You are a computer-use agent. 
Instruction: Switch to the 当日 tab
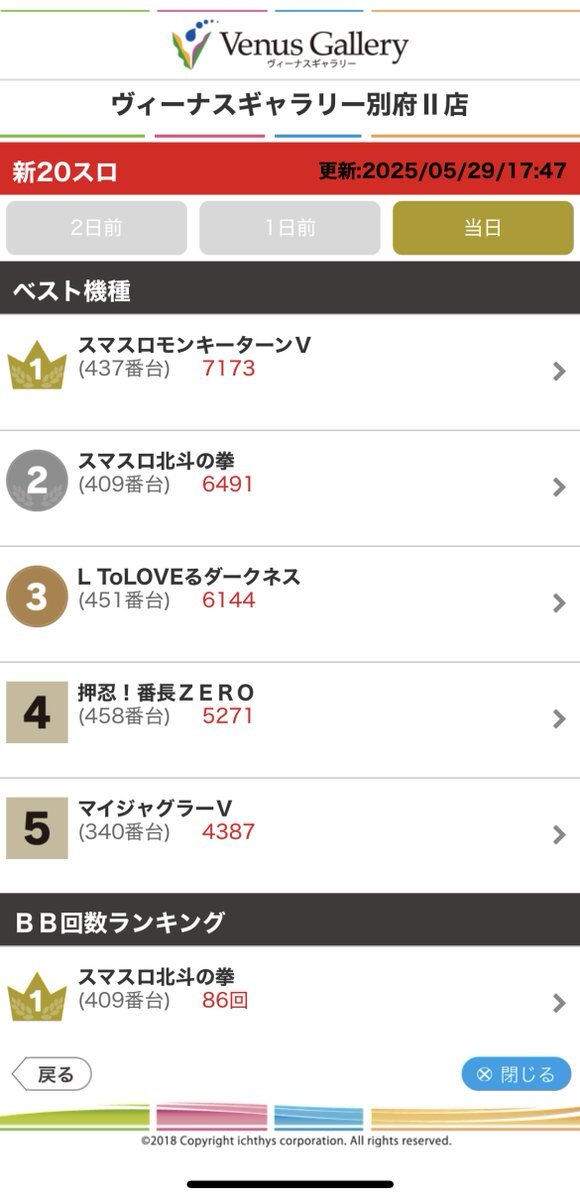[x=483, y=228]
